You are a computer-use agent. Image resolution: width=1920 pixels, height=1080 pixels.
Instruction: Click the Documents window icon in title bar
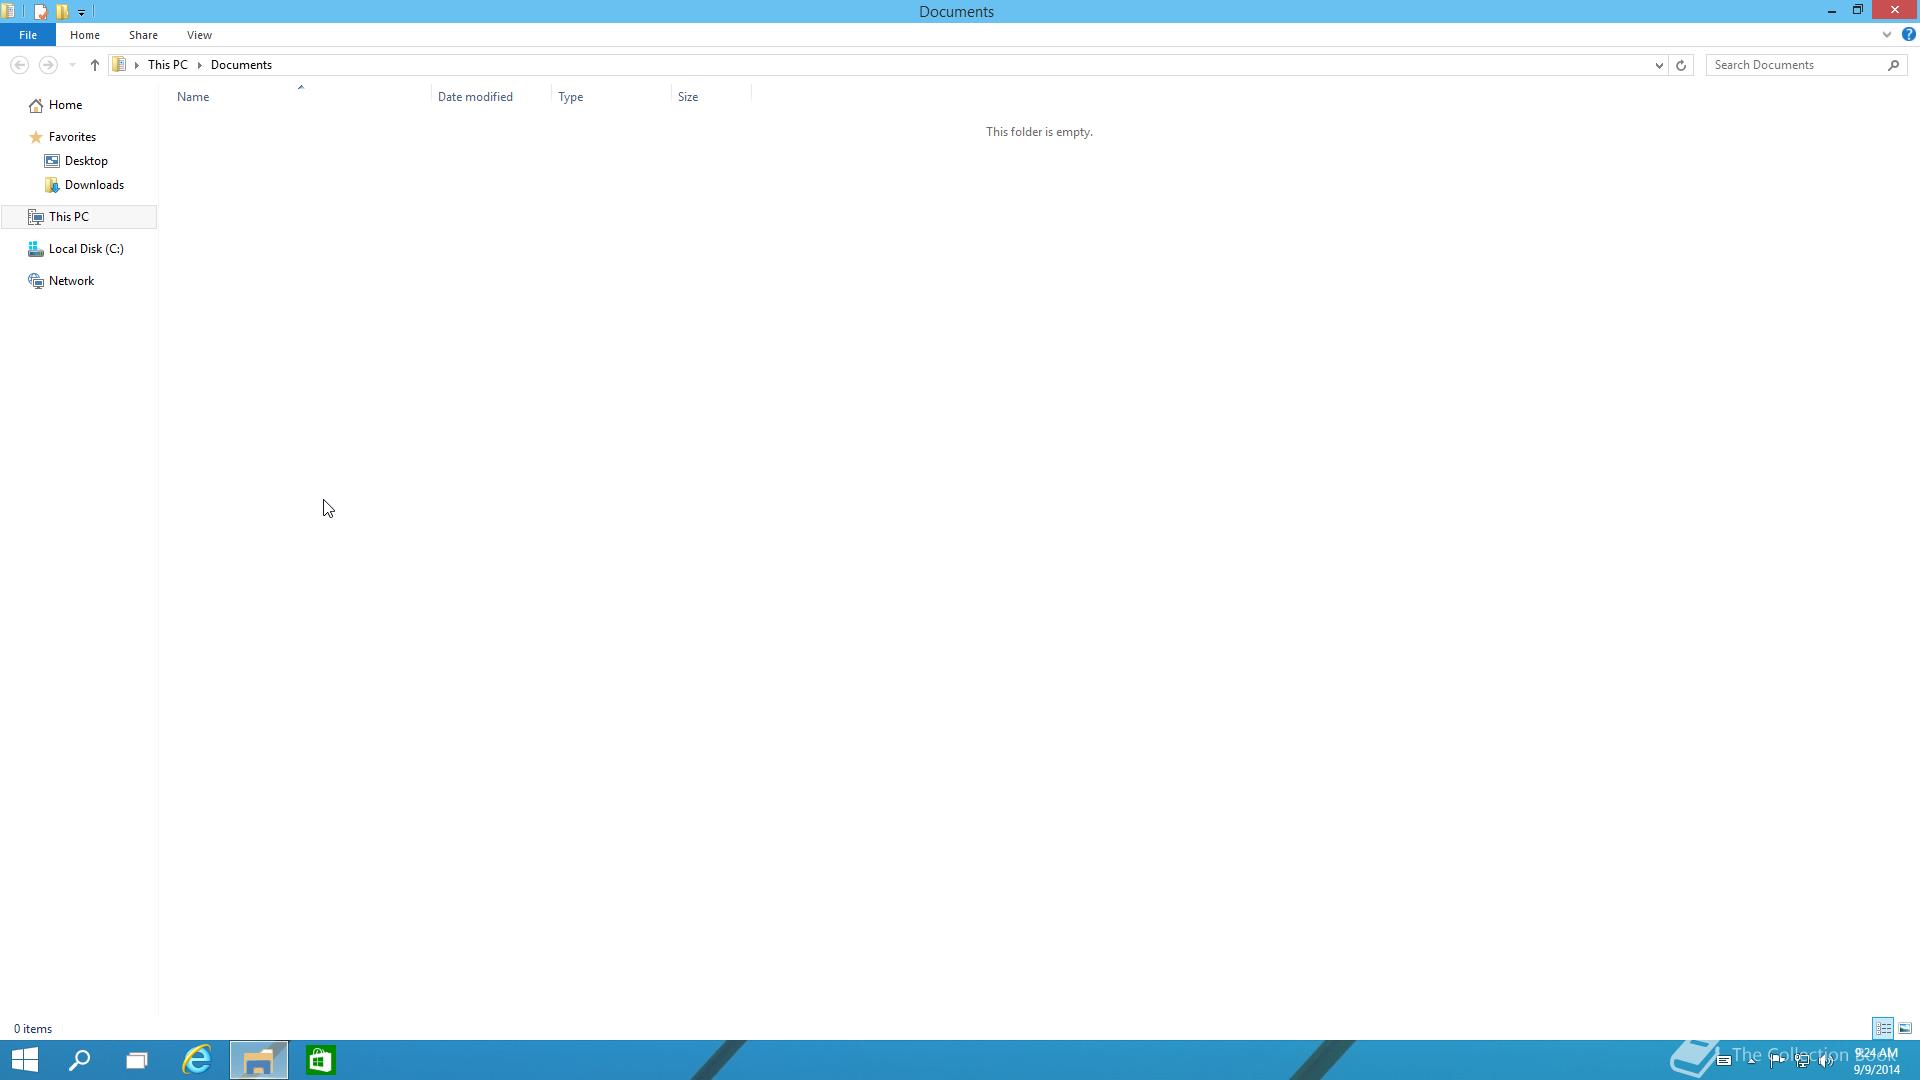(8, 12)
